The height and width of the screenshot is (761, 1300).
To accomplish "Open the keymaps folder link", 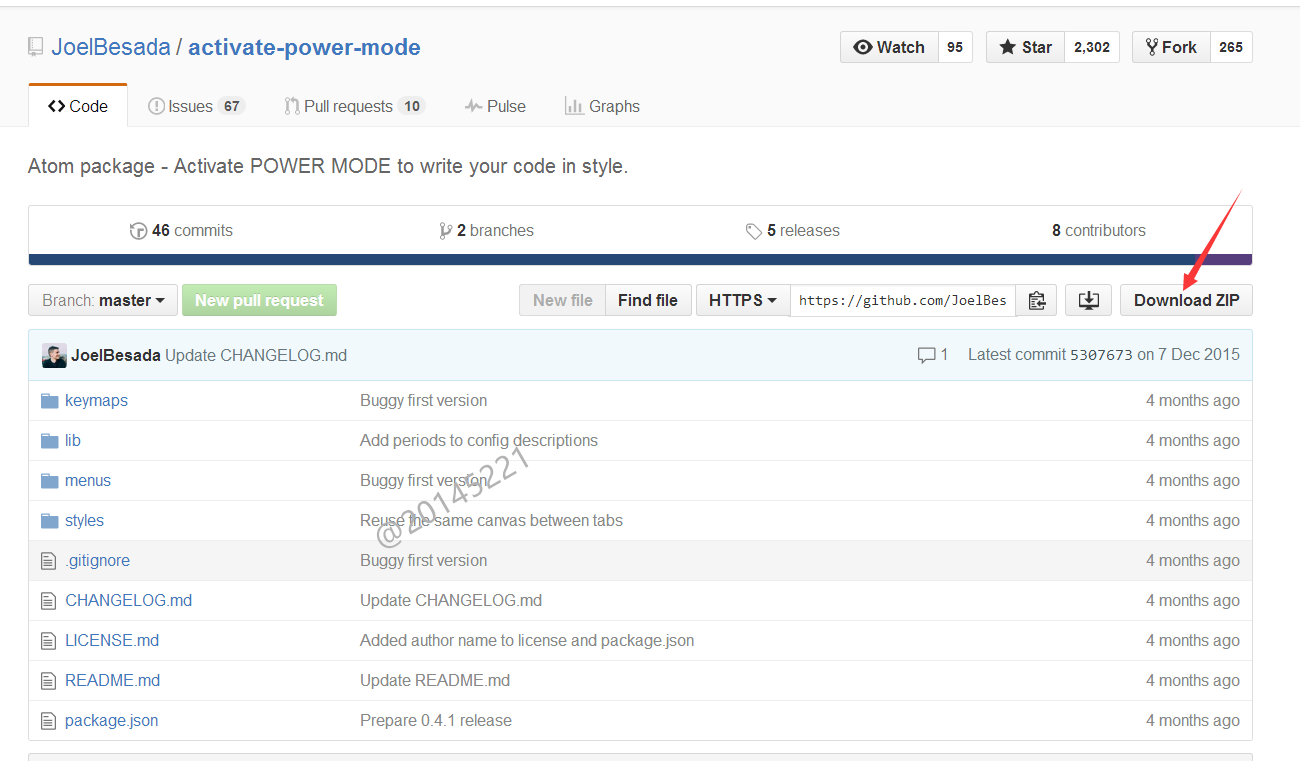I will coord(96,400).
